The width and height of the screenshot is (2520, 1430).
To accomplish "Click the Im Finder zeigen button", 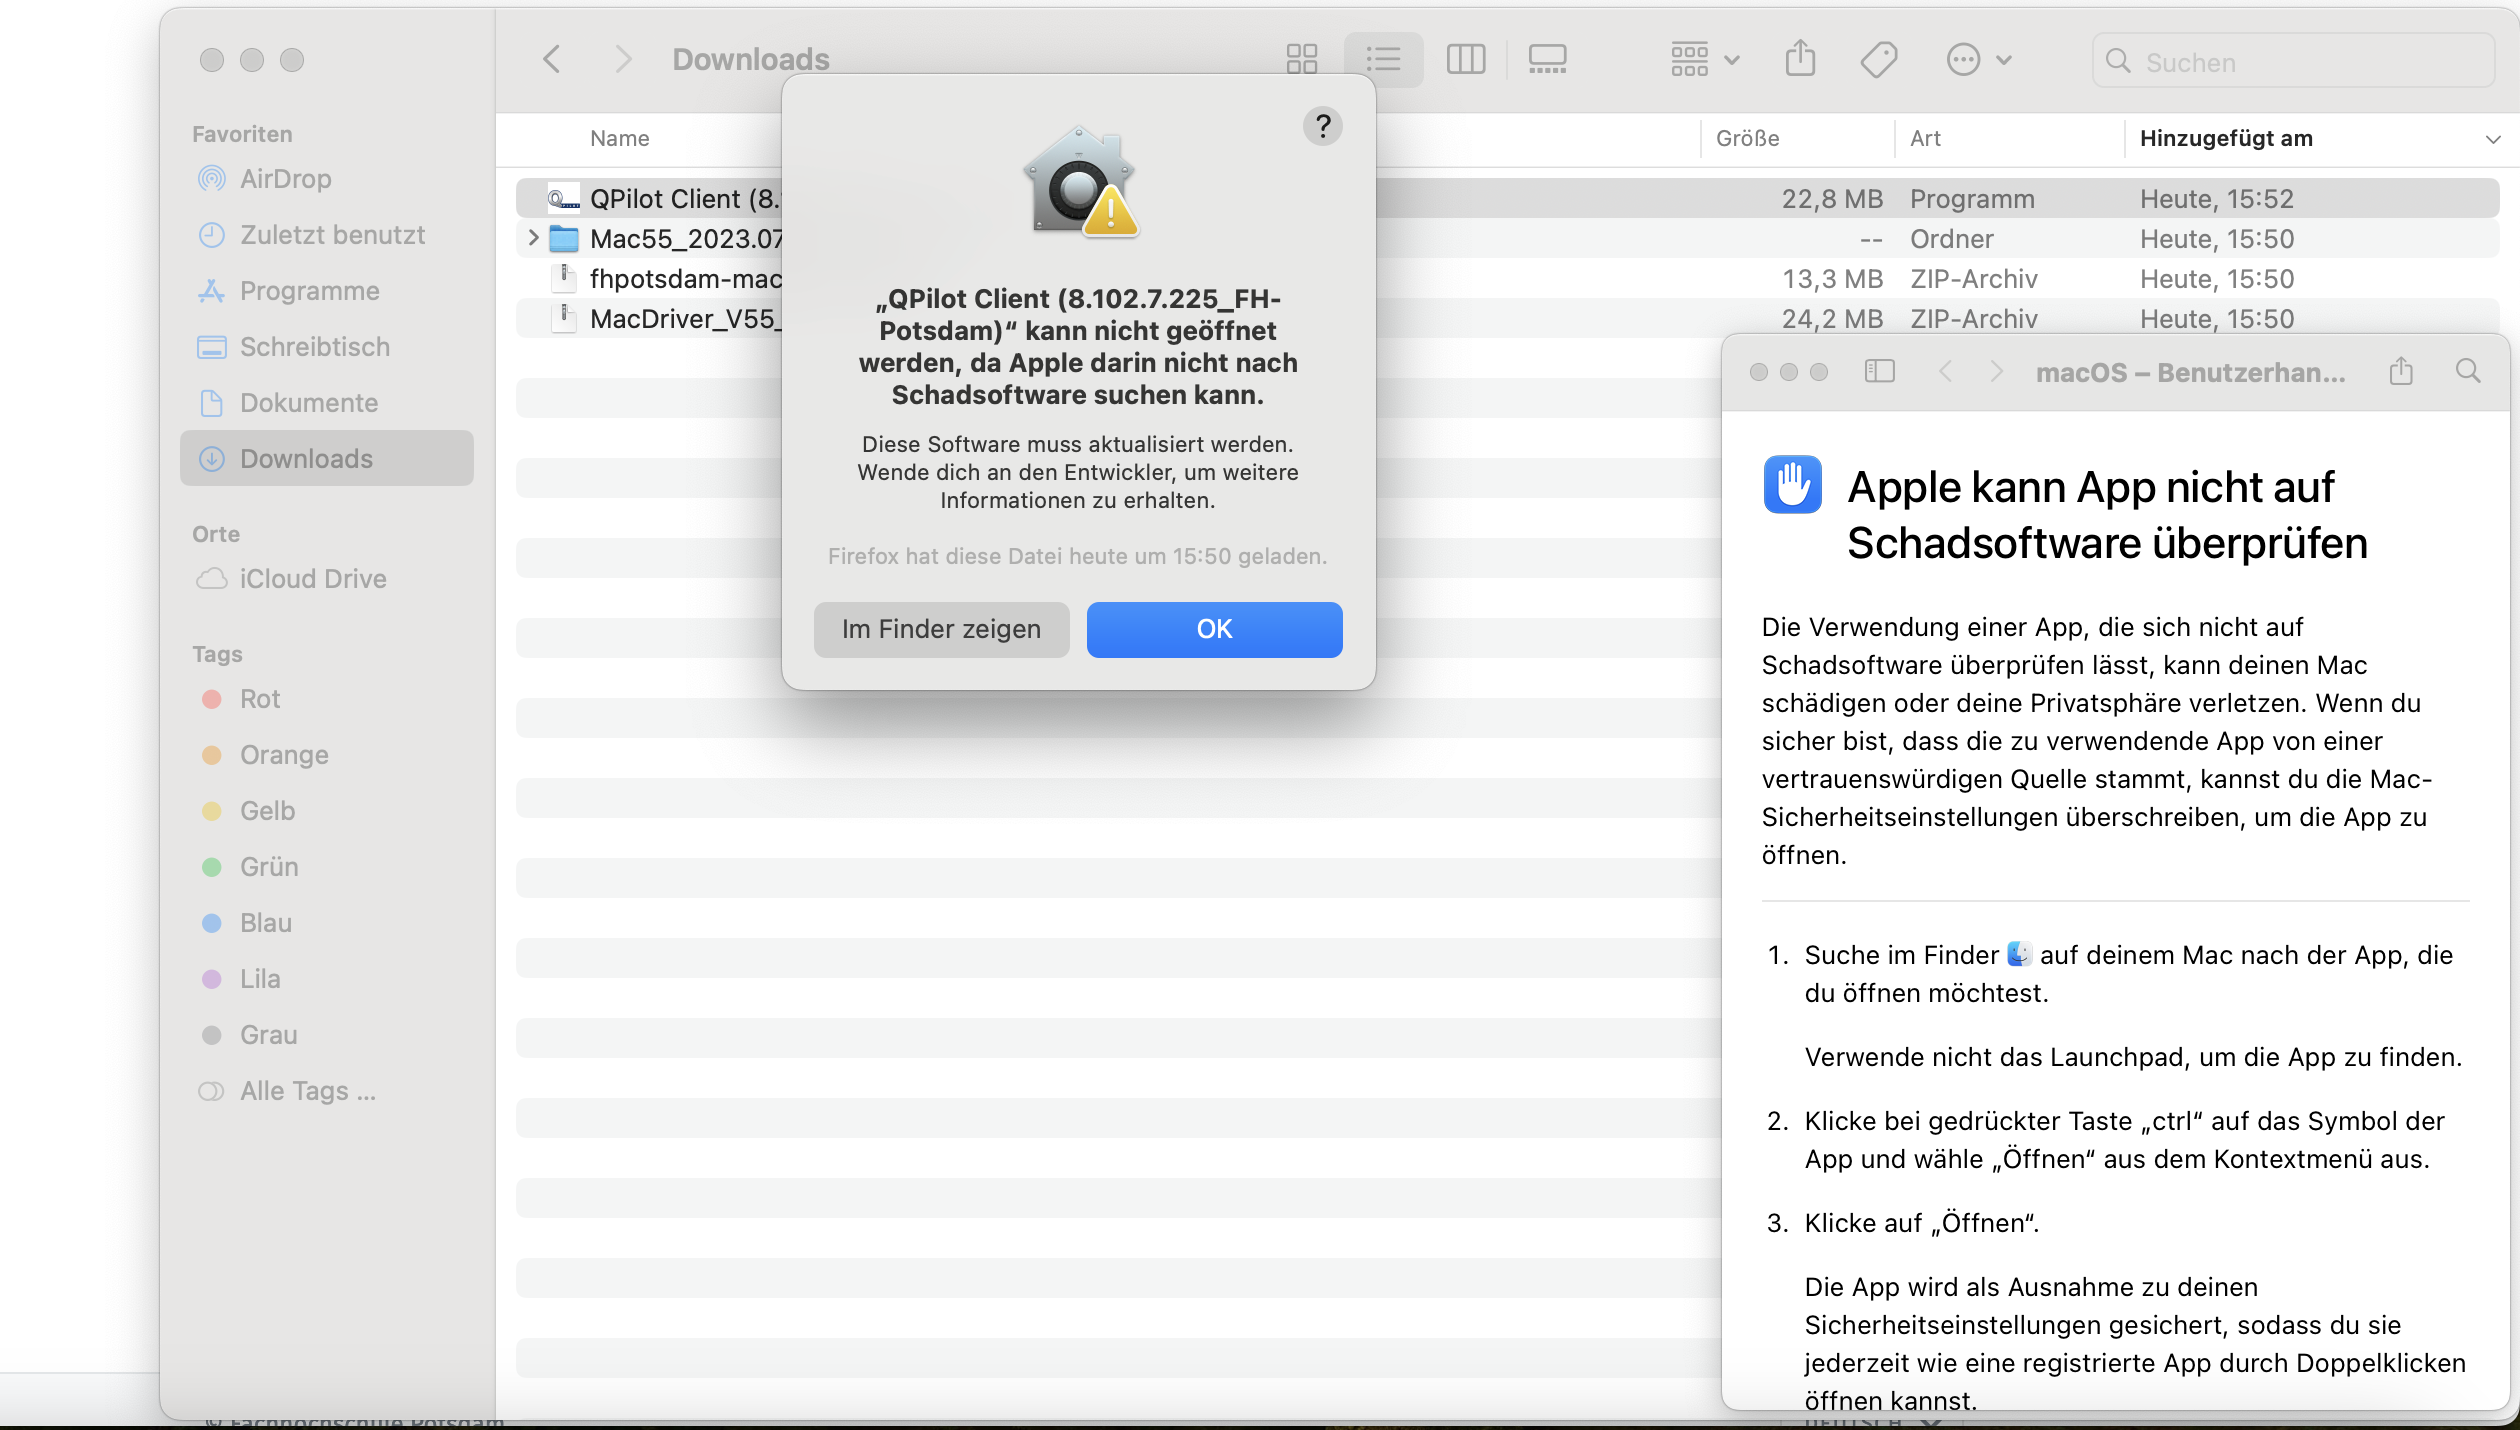I will click(x=941, y=629).
